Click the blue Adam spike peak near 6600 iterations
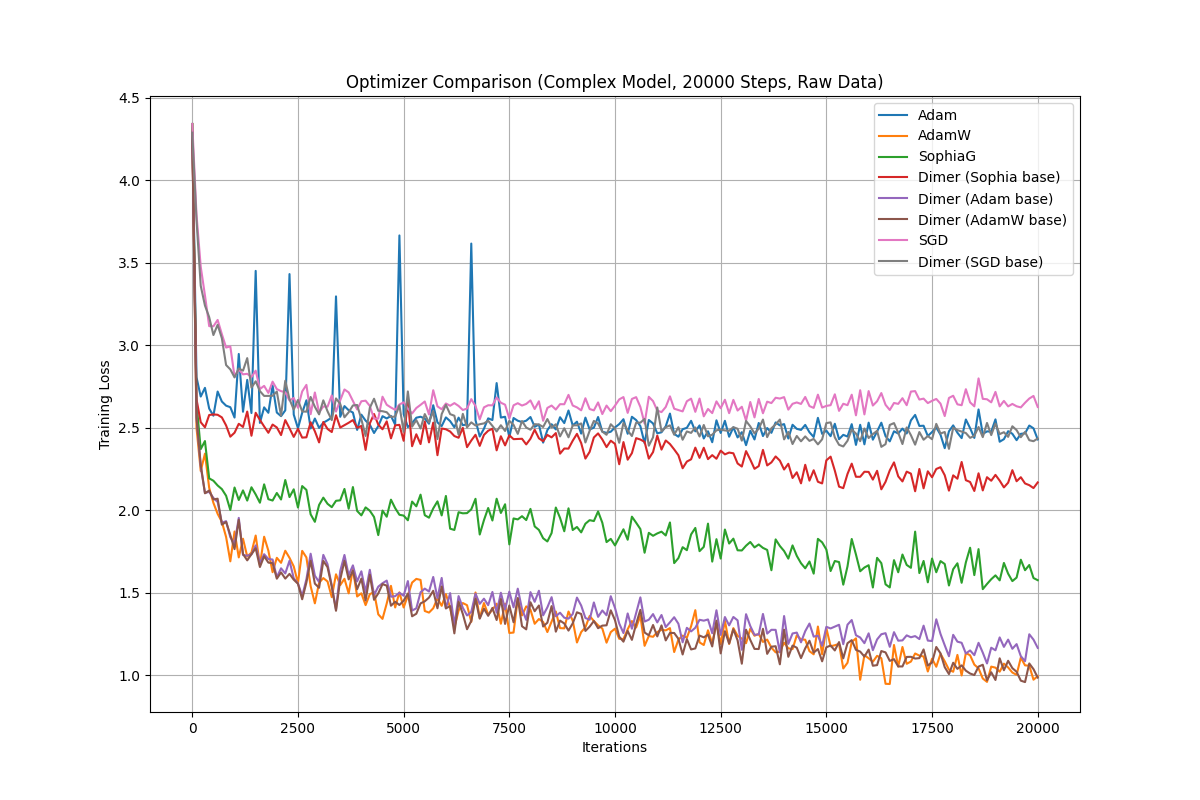This screenshot has height=800, width=1200. click(471, 244)
